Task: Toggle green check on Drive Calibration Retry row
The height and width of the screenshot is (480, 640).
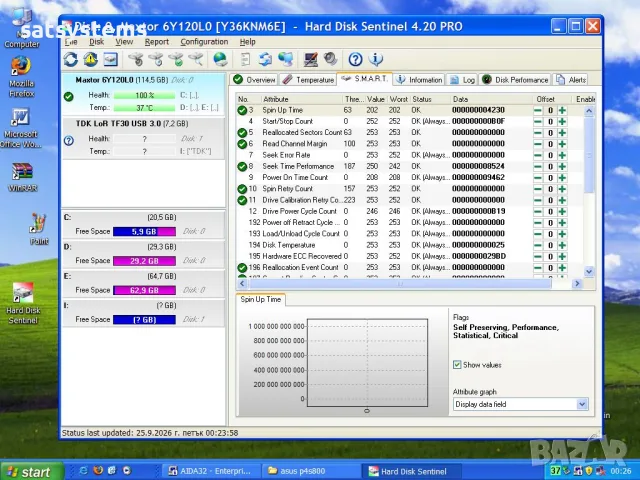Action: [x=242, y=200]
